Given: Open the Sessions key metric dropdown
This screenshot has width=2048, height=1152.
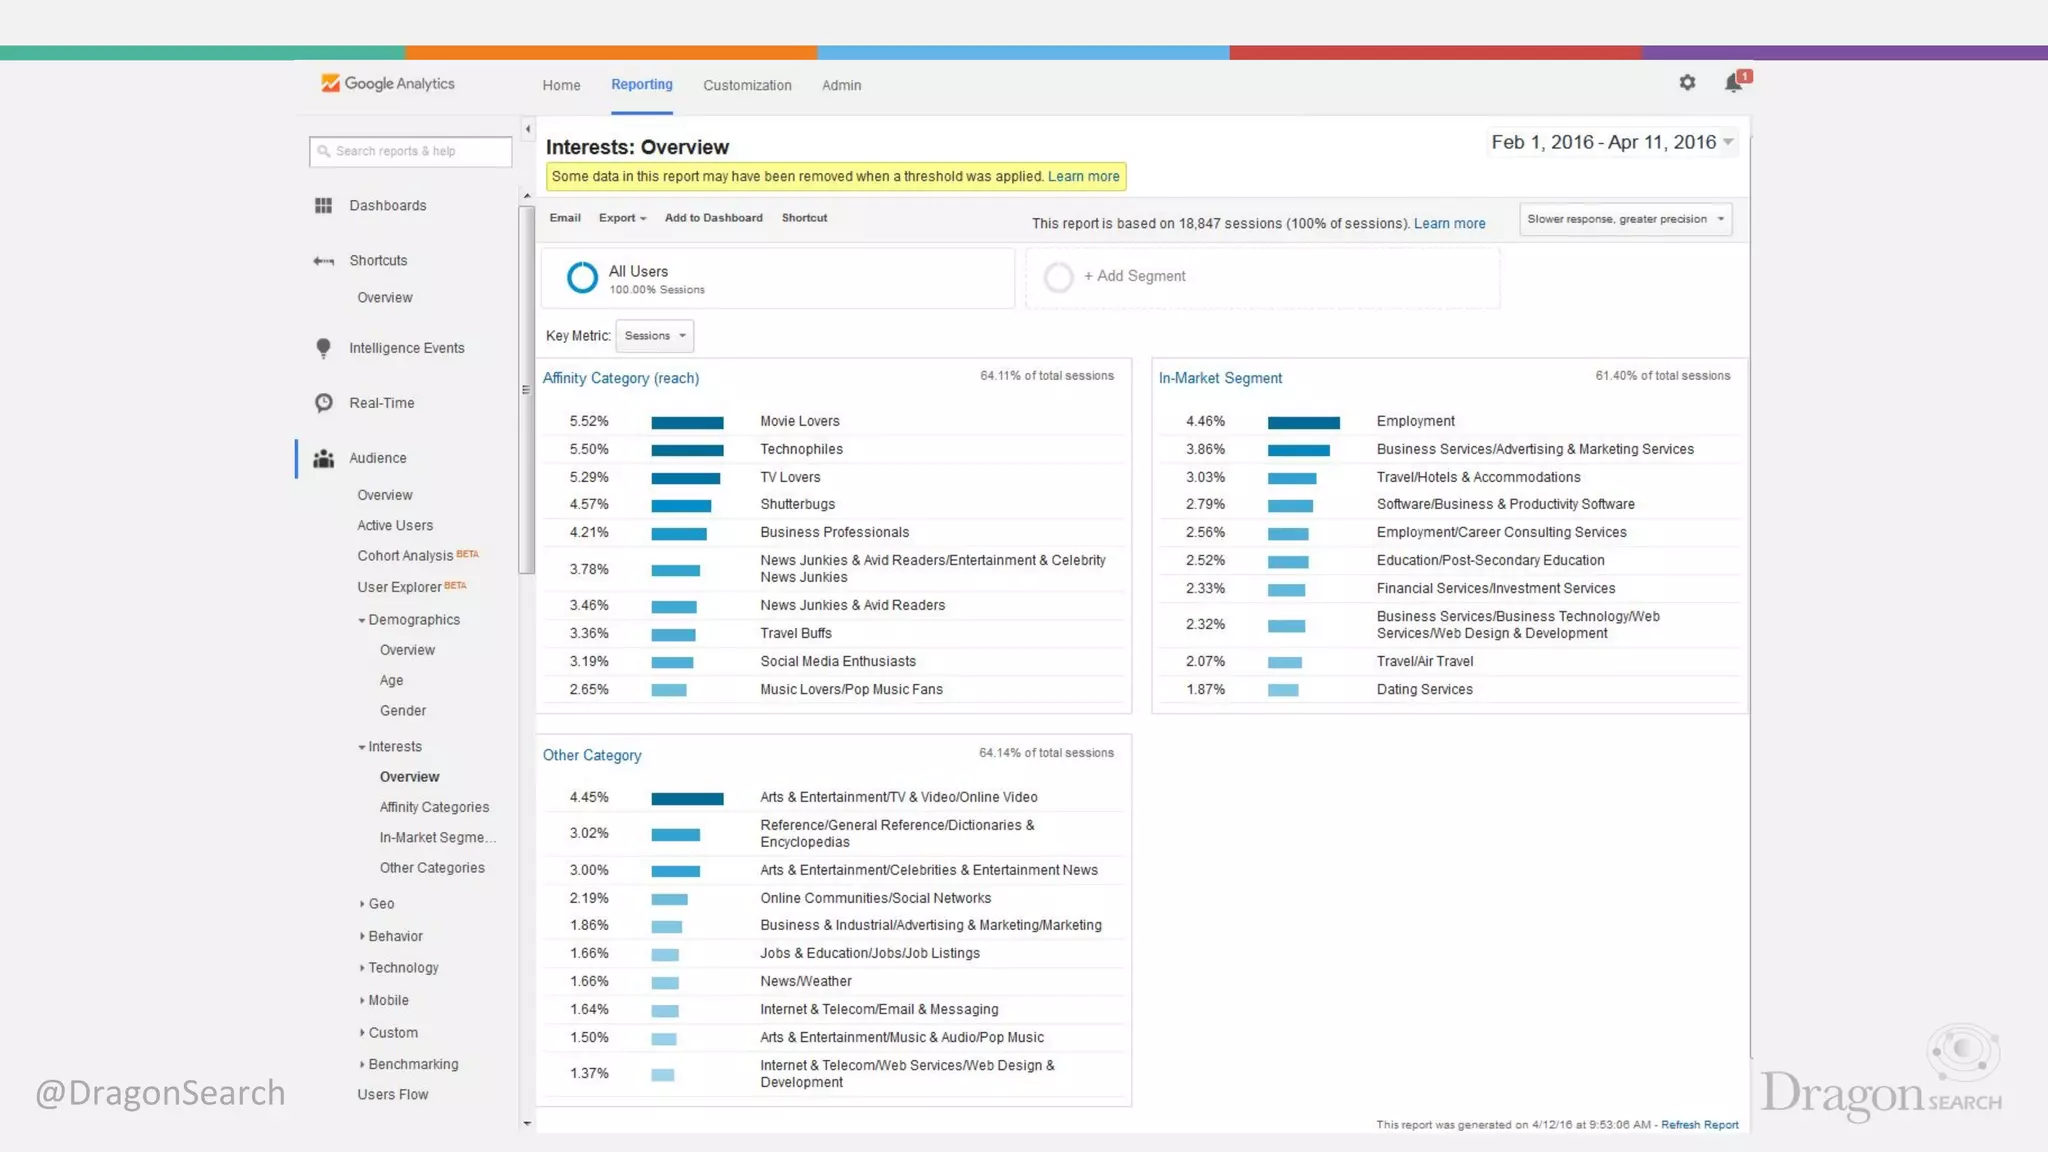Looking at the screenshot, I should (x=655, y=336).
